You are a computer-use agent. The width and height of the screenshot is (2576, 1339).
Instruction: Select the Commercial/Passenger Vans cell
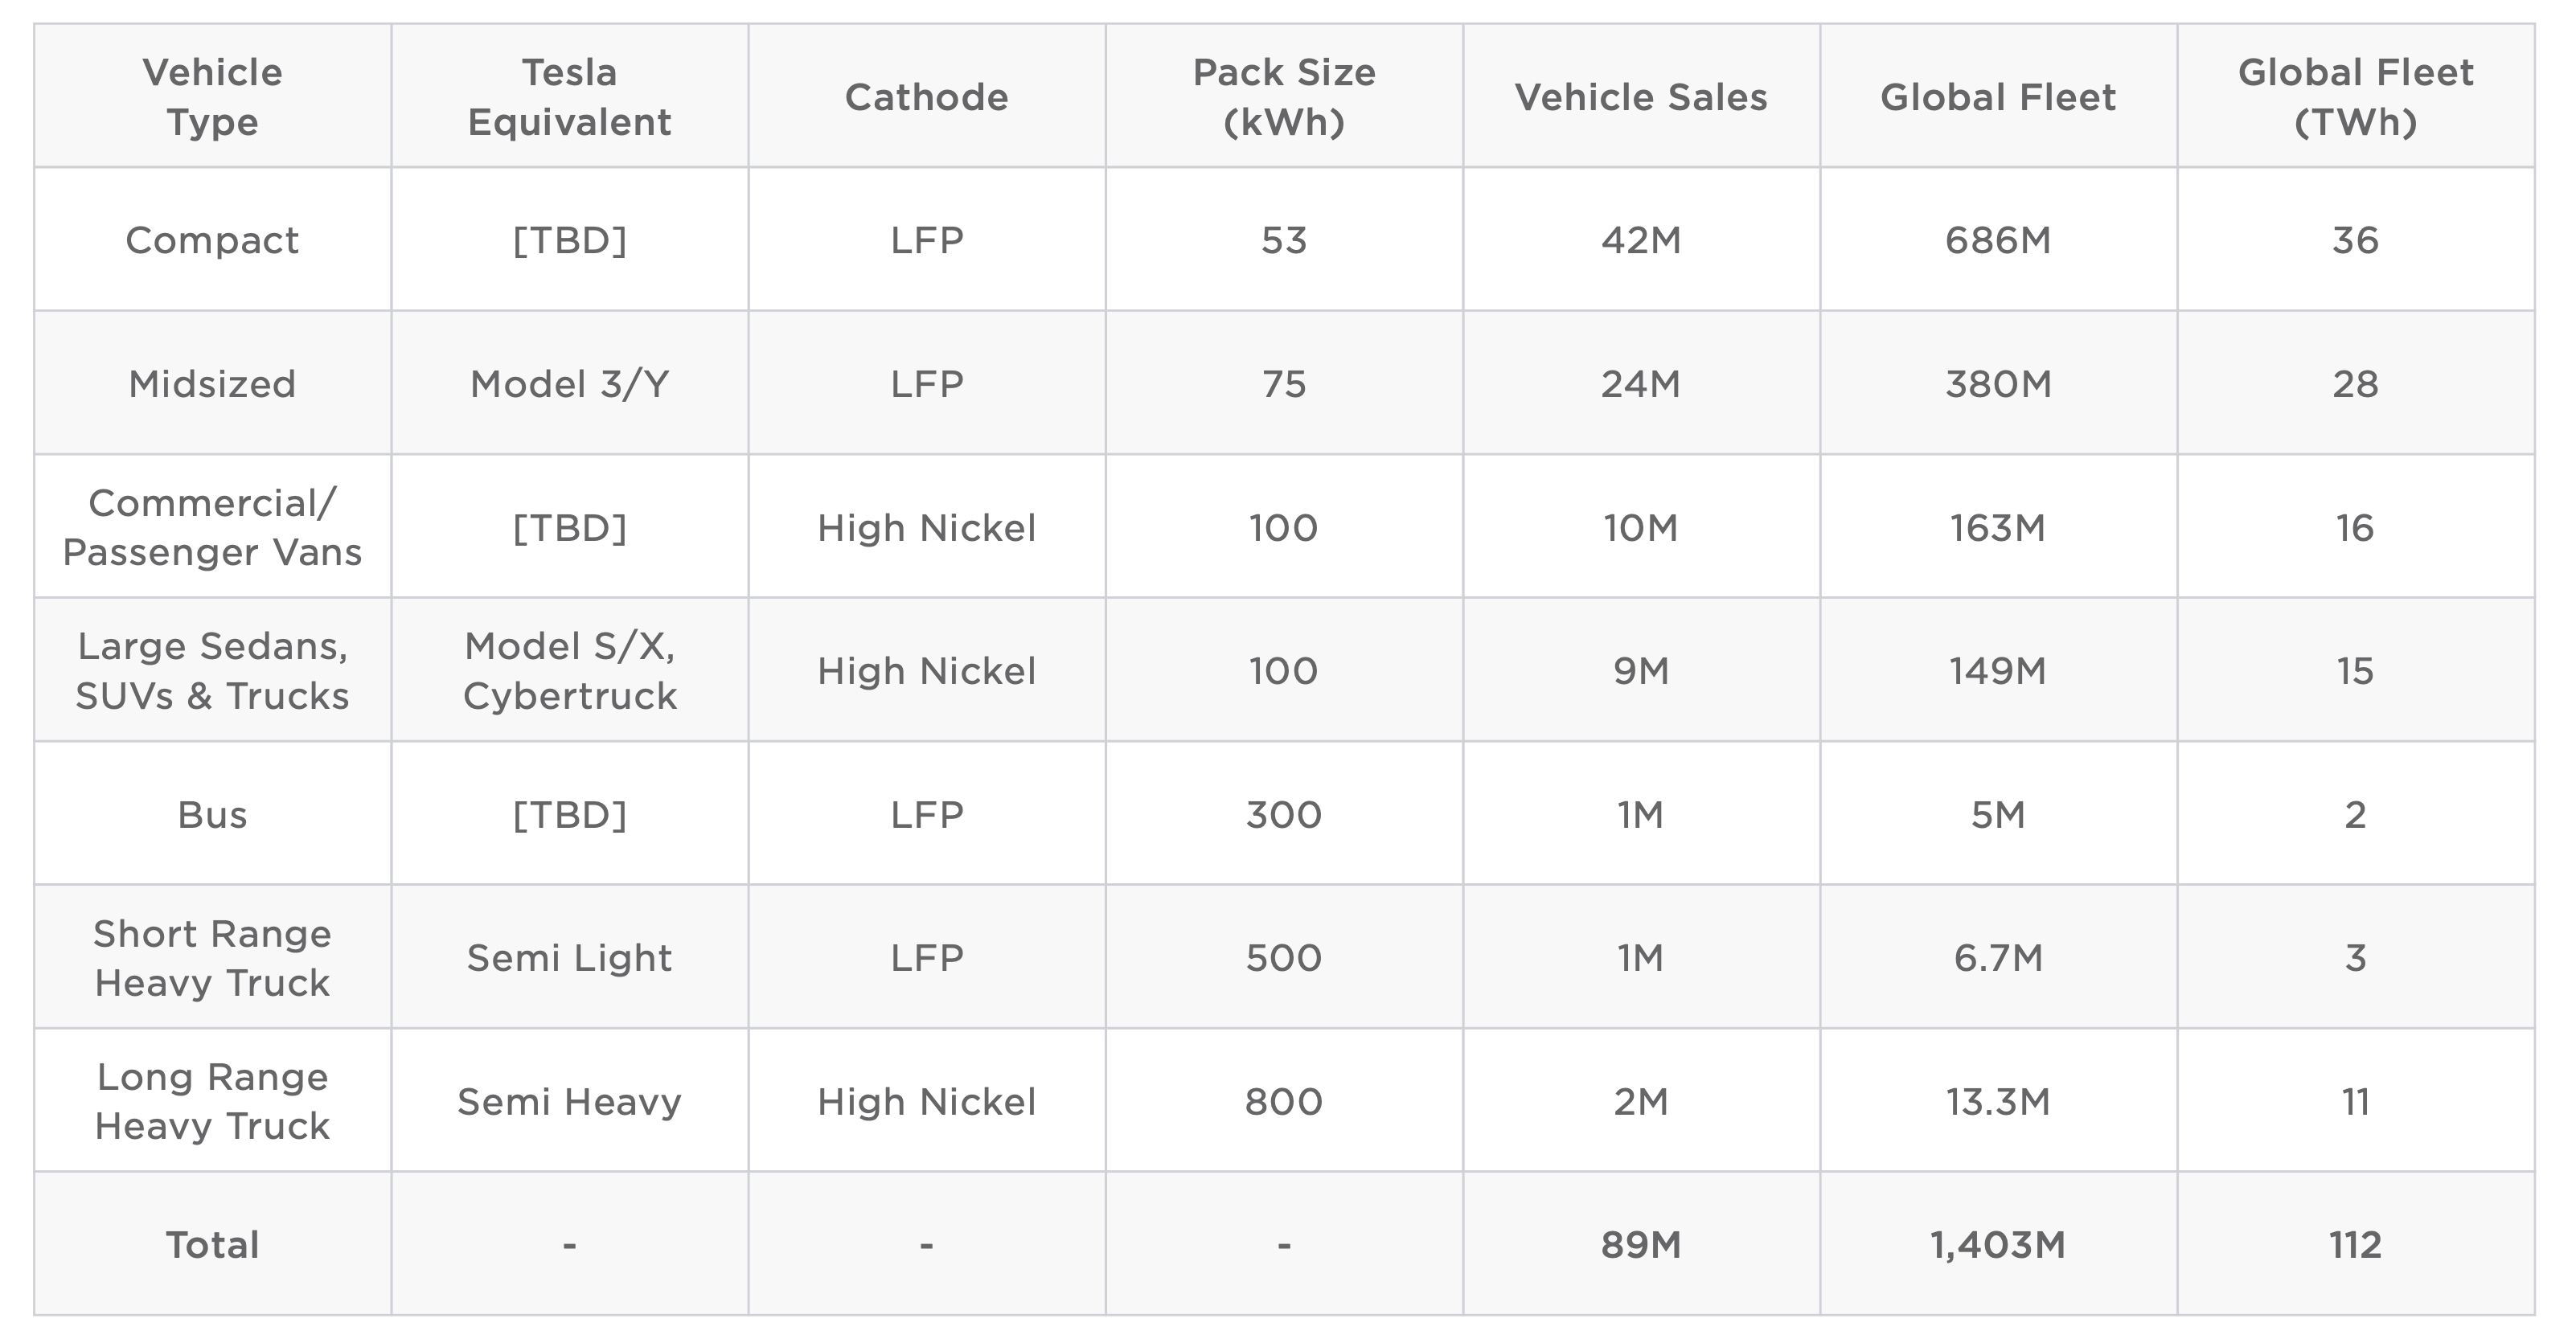point(212,527)
